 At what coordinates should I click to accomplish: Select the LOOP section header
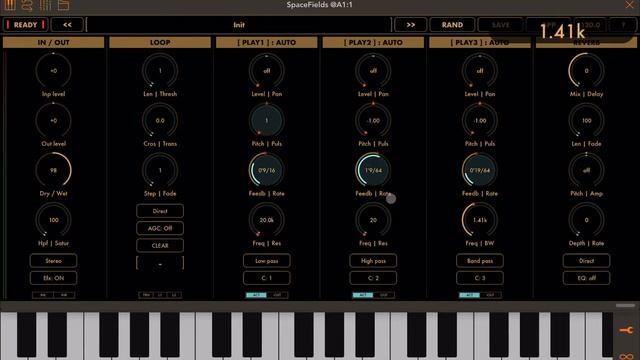[x=160, y=42]
